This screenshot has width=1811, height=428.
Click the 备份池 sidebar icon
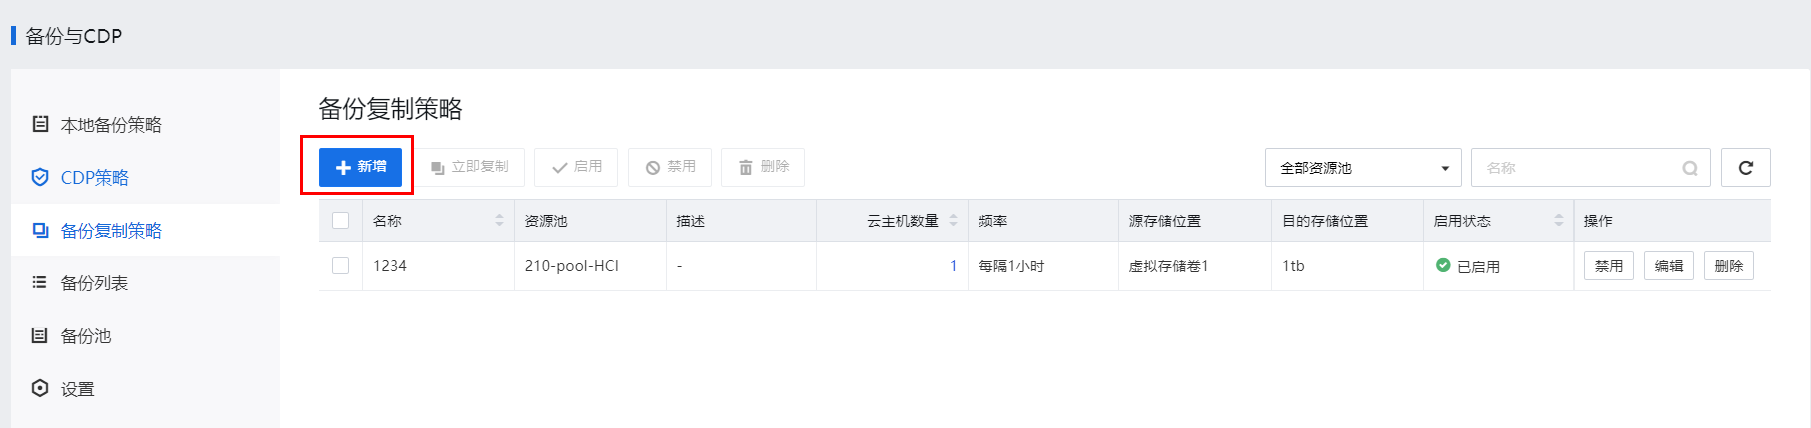[40, 335]
